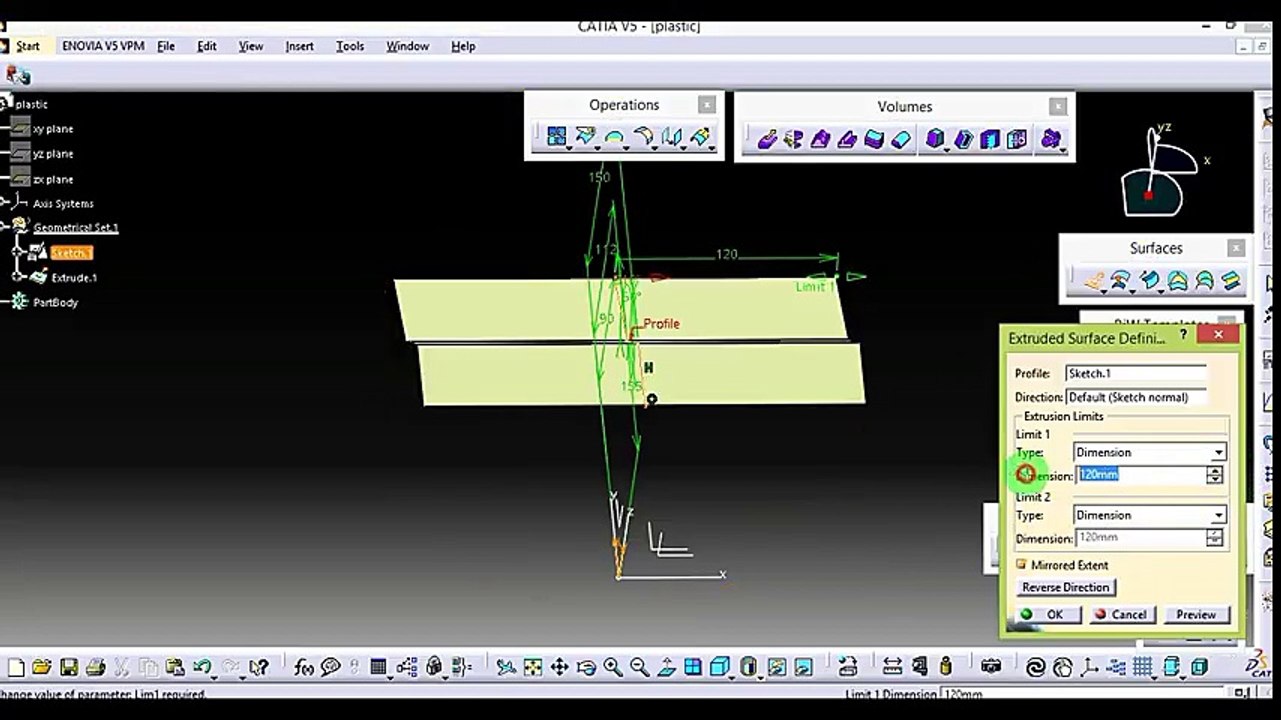Select the Pan view tool
This screenshot has width=1281, height=720.
559,667
